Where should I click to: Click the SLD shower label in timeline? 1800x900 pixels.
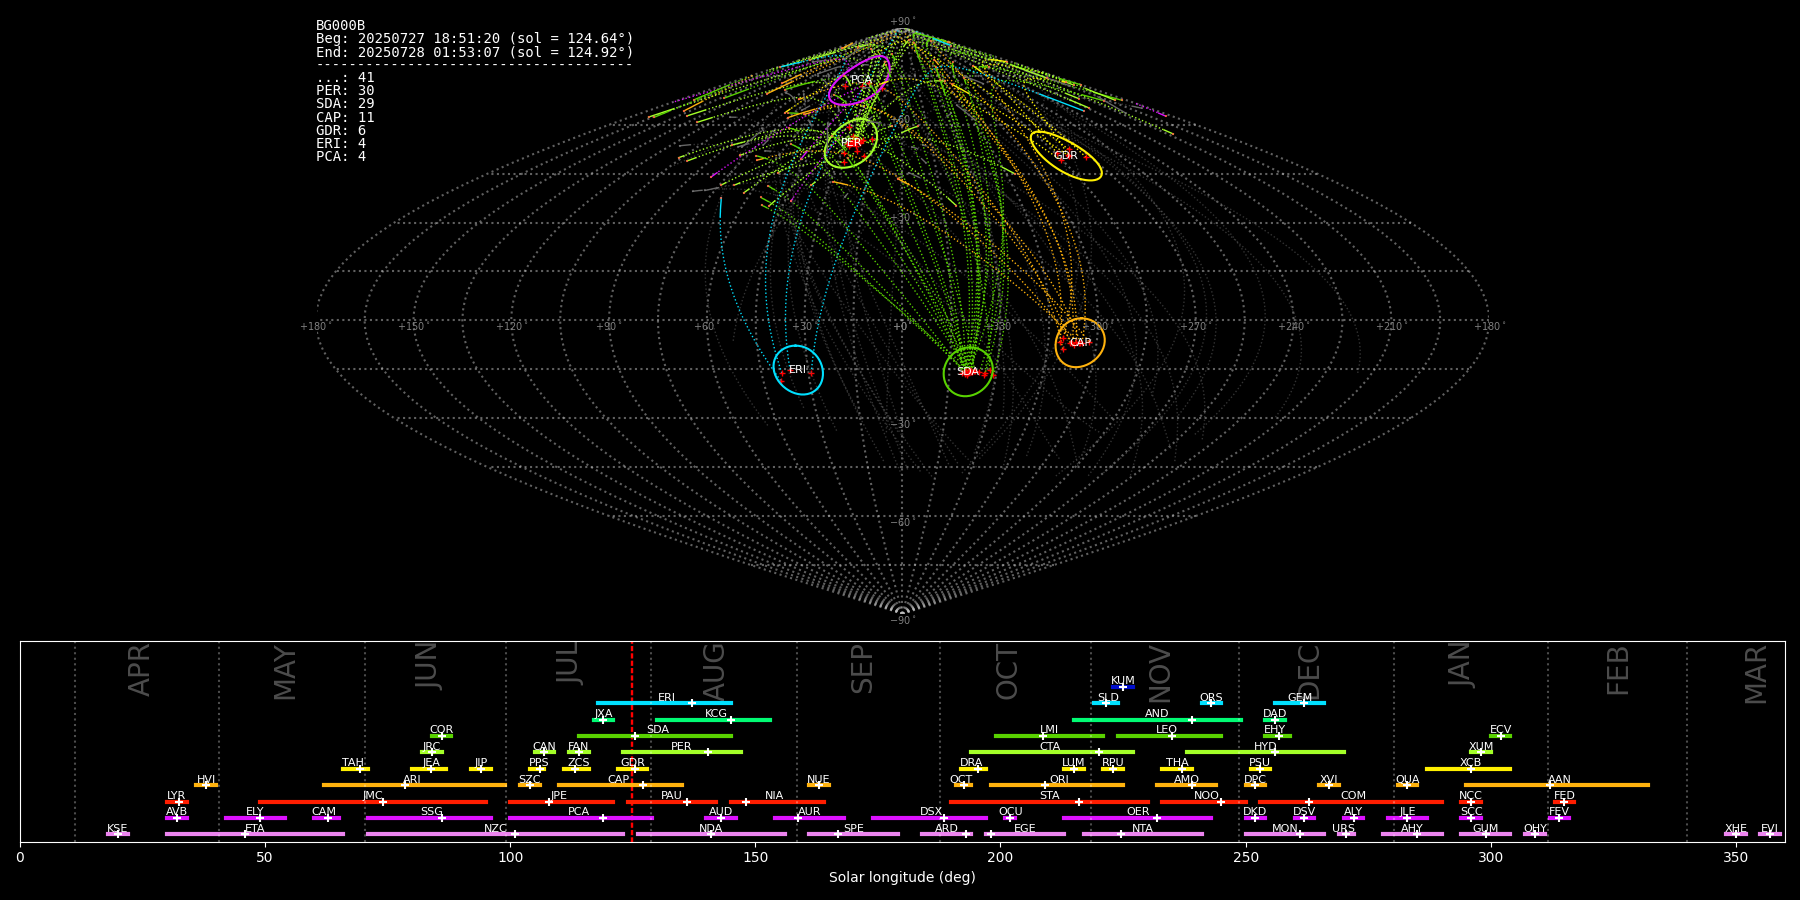pyautogui.click(x=1108, y=698)
